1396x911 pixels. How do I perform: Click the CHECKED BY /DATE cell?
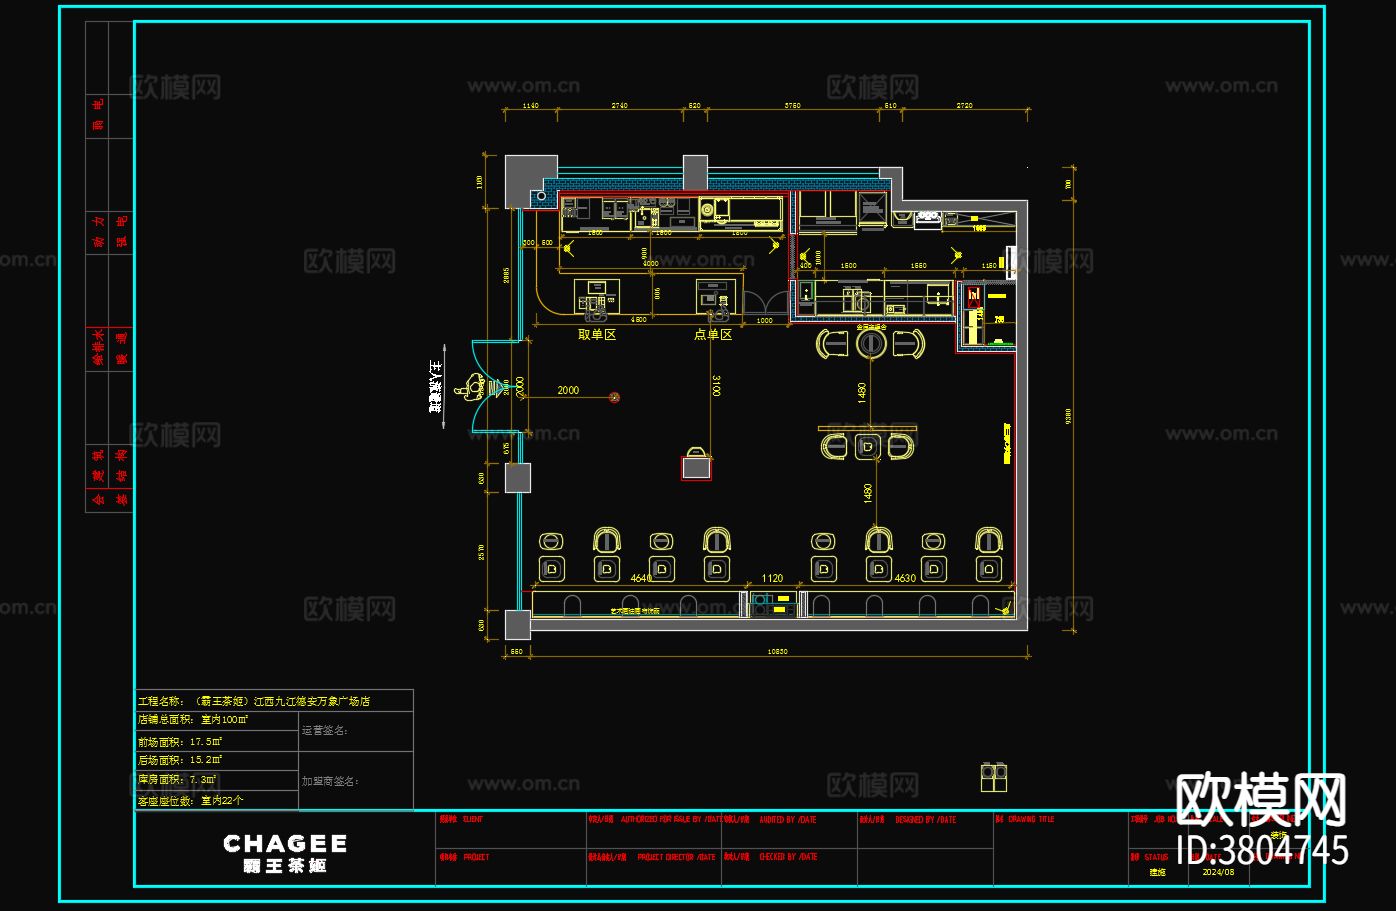point(789,867)
